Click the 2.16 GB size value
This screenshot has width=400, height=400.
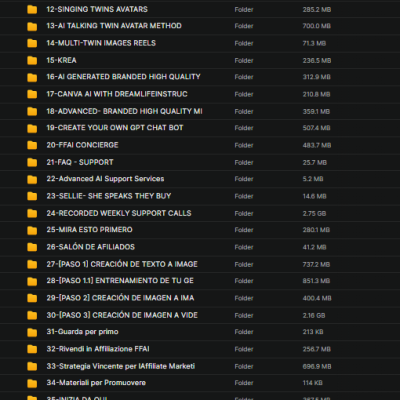click(314, 316)
